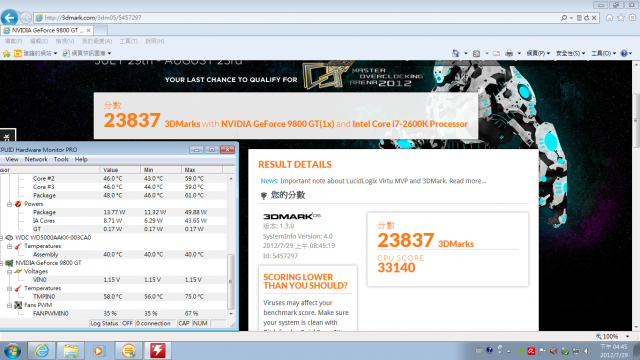Click the taskbar clock showing 04:45

(x=614, y=351)
